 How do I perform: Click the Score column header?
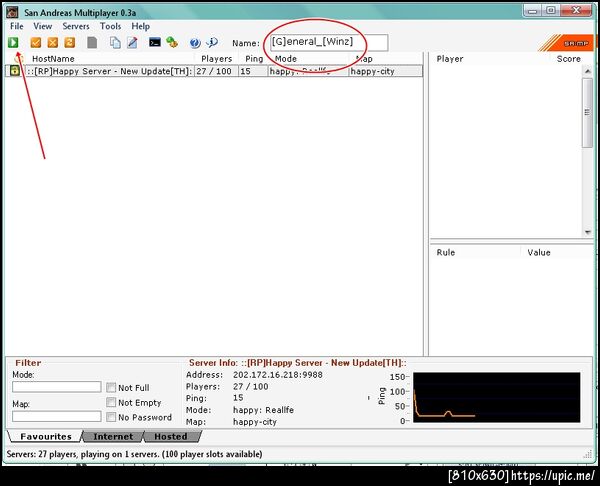tap(568, 59)
